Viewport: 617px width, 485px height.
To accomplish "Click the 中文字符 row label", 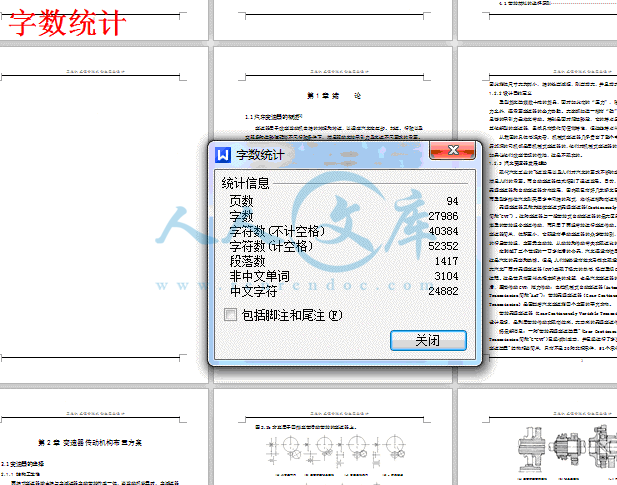I will (253, 291).
